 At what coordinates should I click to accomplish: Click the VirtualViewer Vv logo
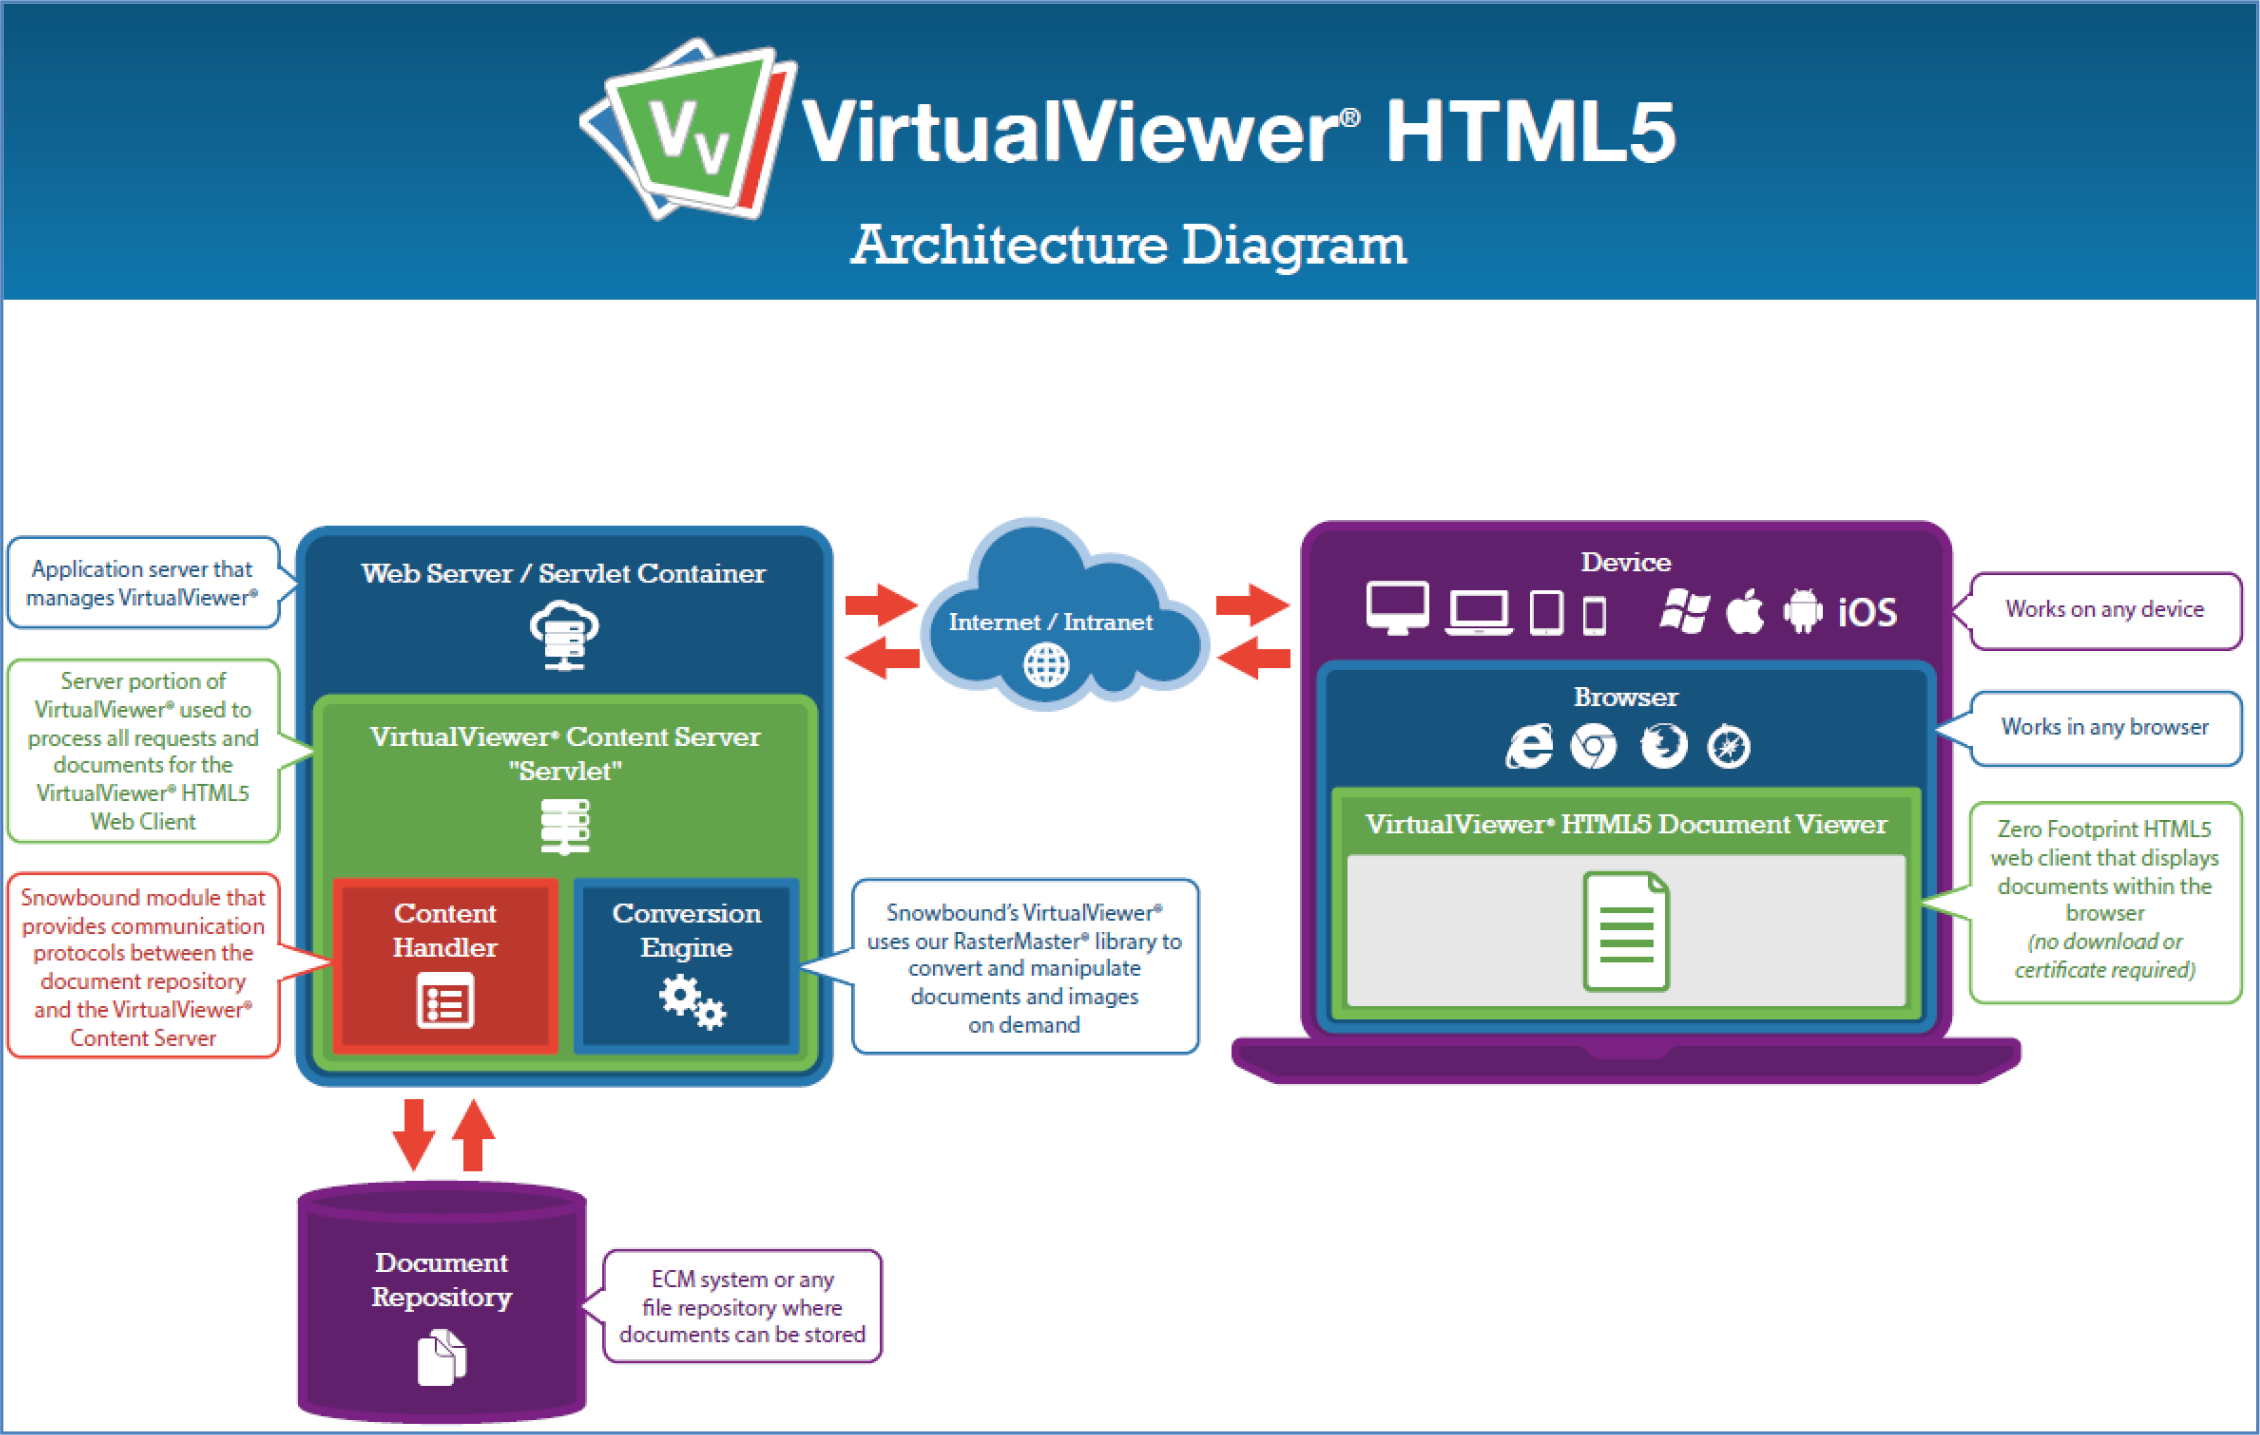coord(688,129)
